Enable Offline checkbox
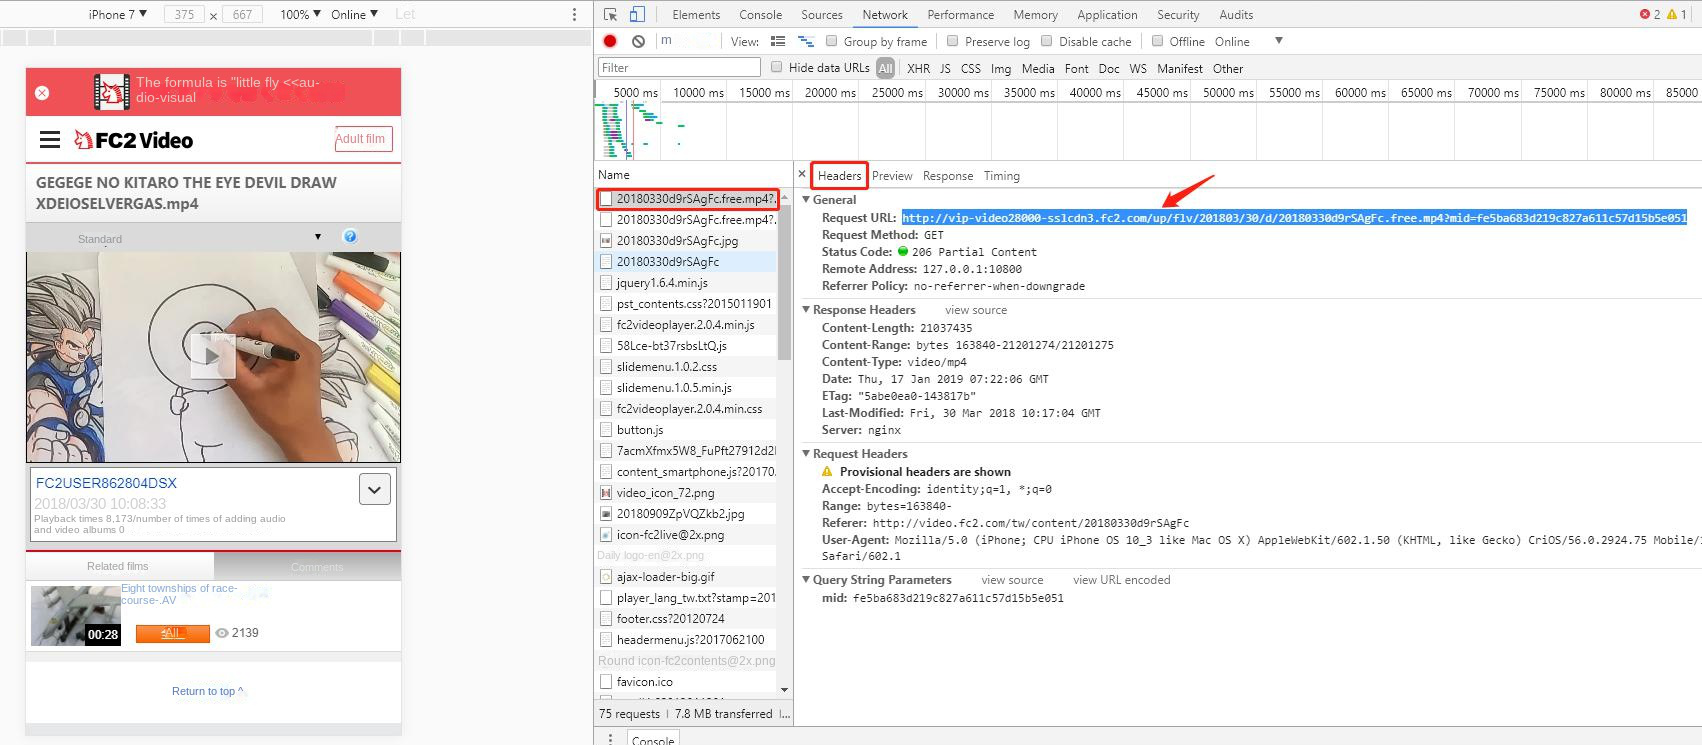This screenshot has height=745, width=1702. 1157,41
